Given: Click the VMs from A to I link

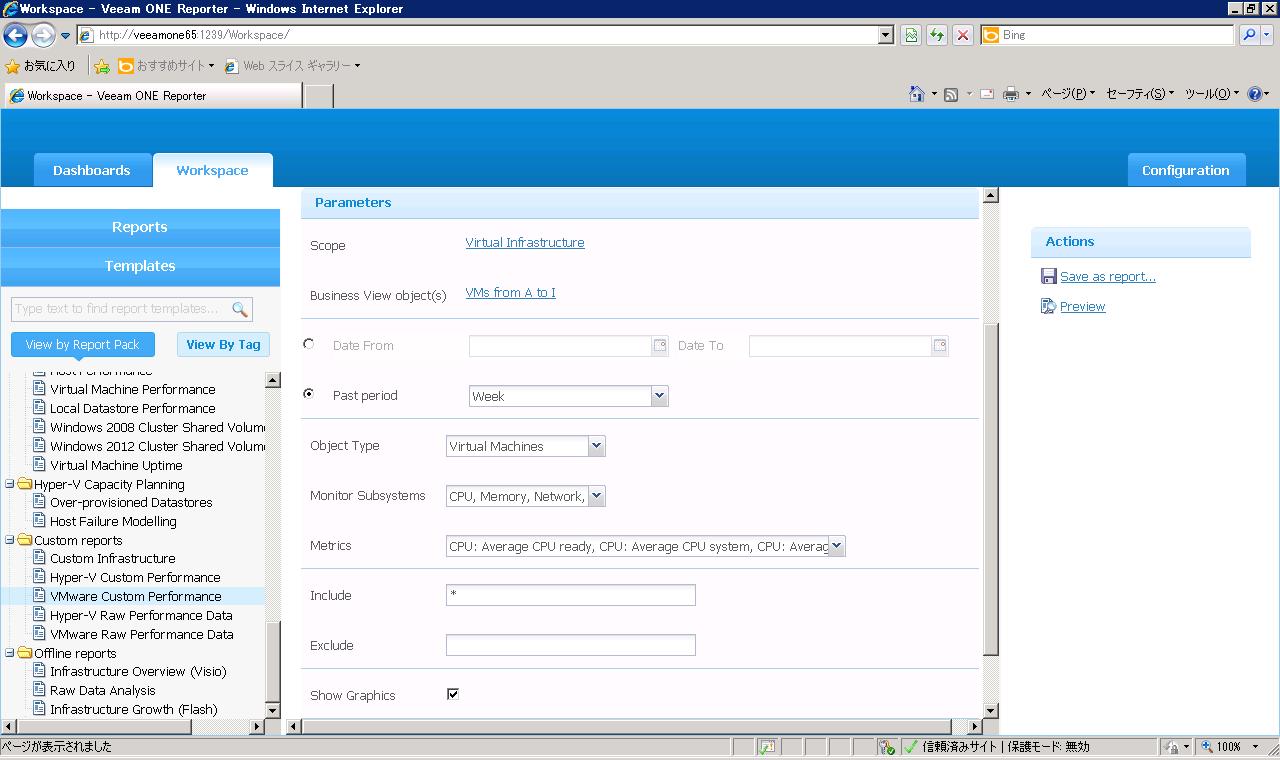Looking at the screenshot, I should pos(510,293).
